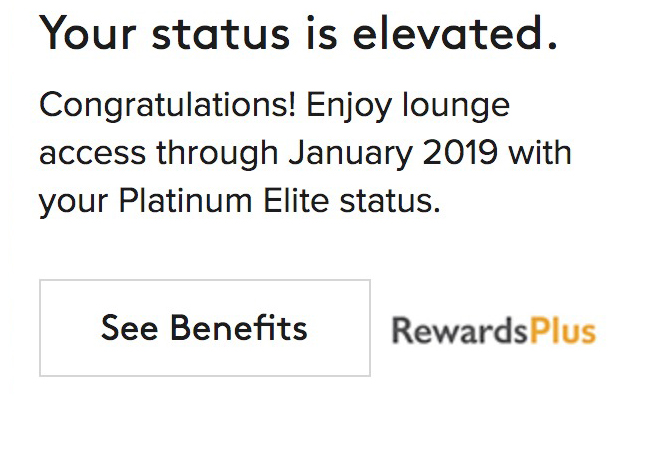Click the word 'See' on the button

coord(130,328)
